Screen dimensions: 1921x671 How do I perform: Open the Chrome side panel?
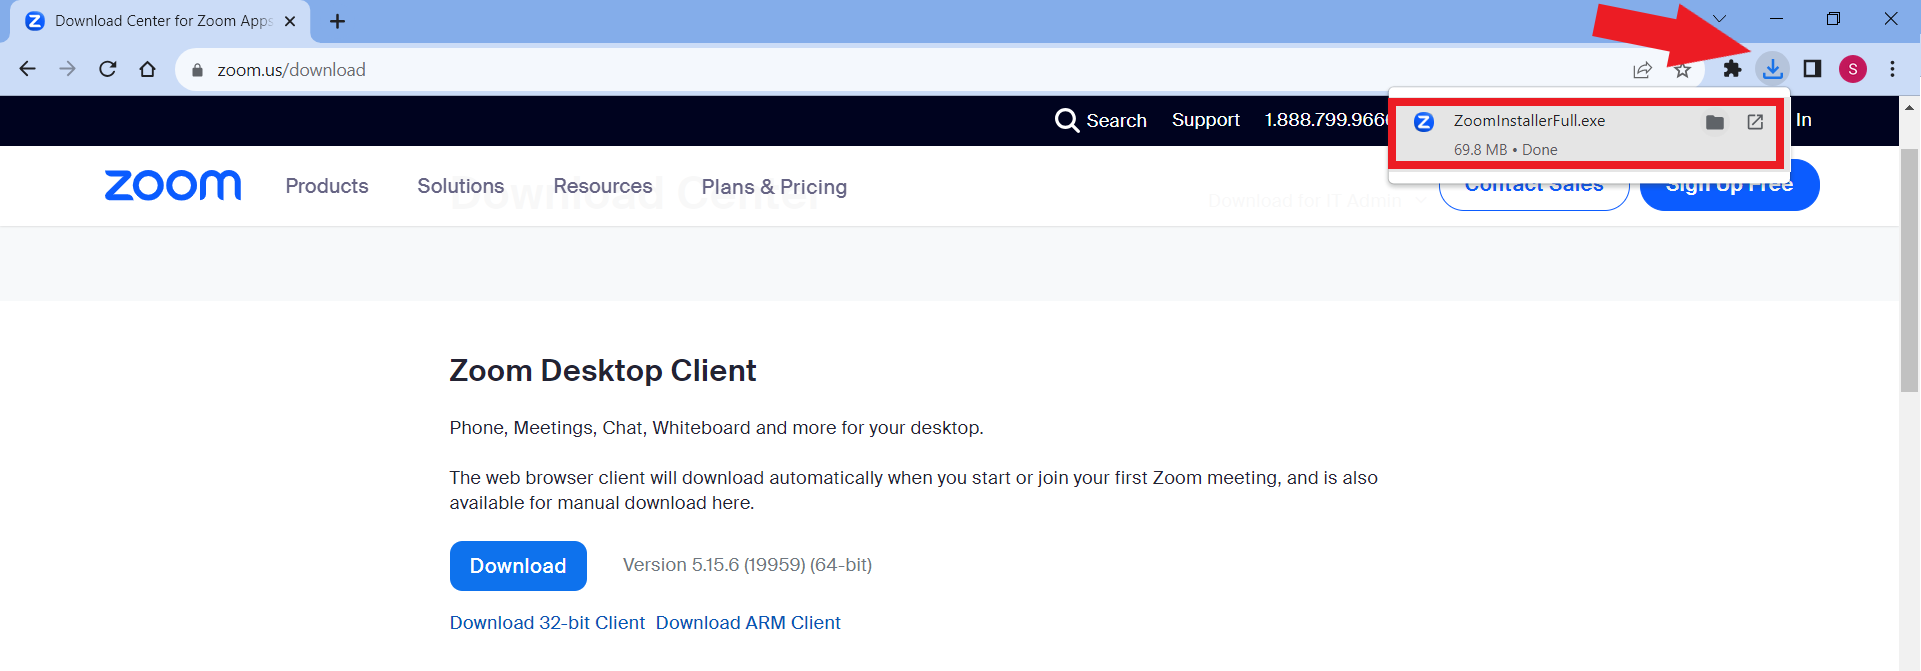(1812, 69)
